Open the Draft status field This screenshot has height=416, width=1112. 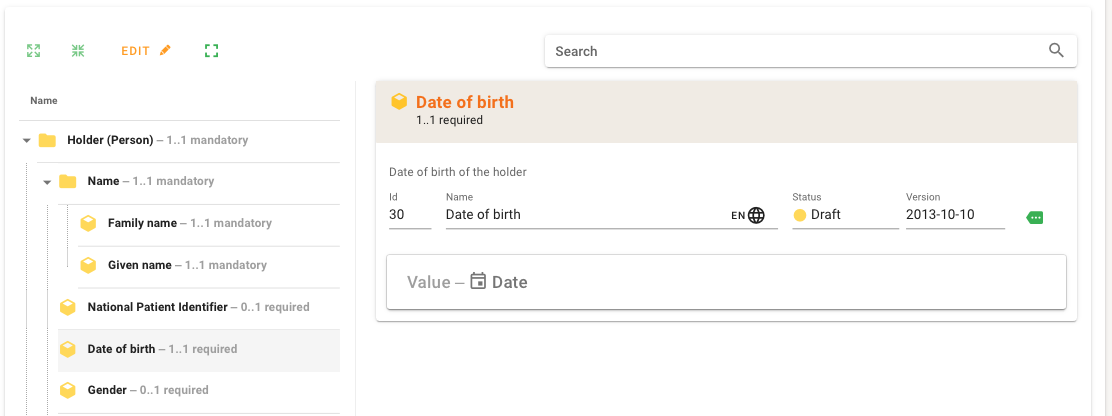coord(844,215)
